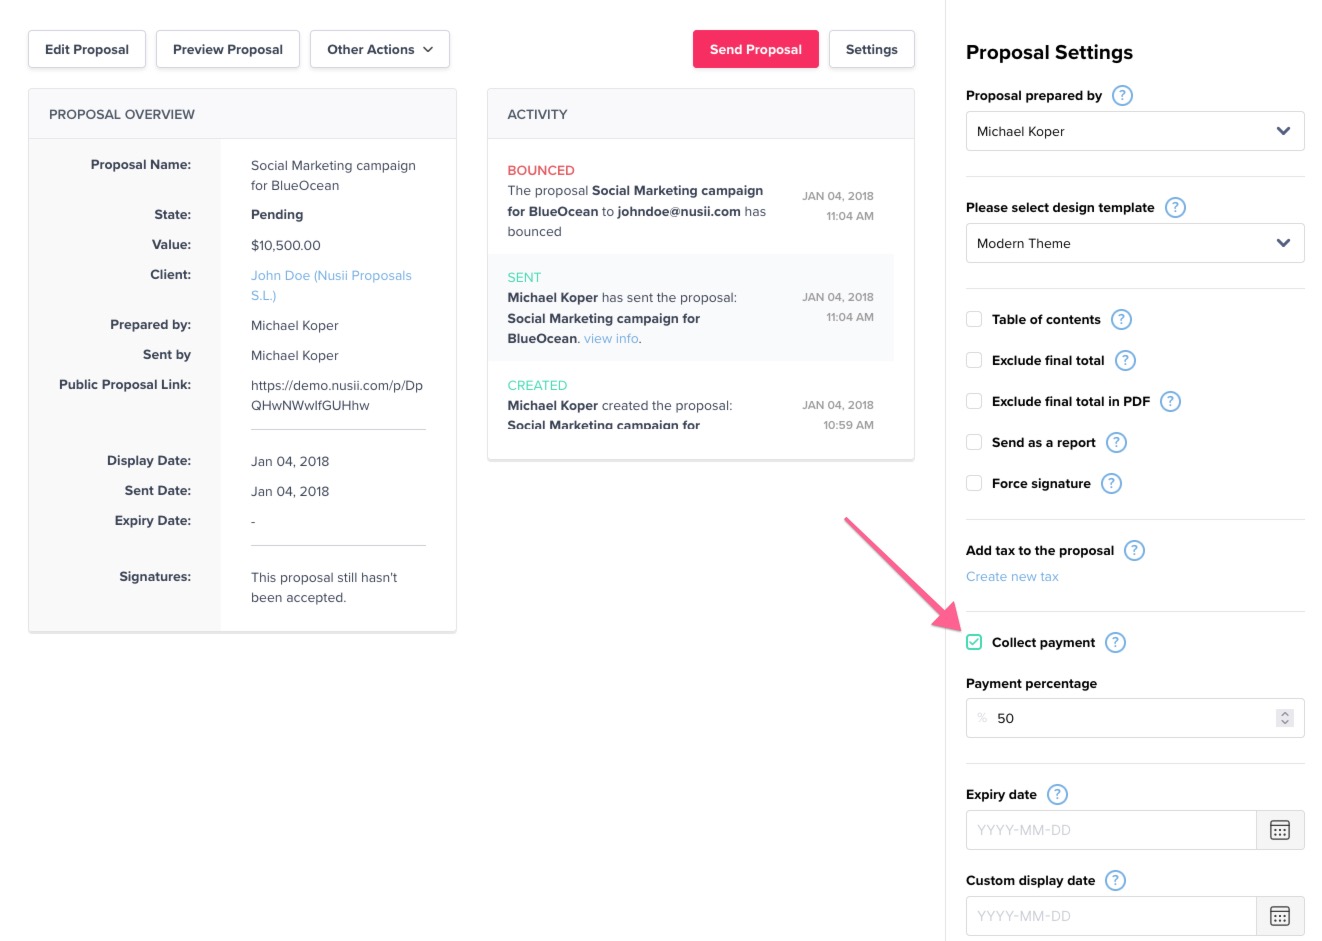Open the Custom display date calendar icon
This screenshot has width=1322, height=941.
pyautogui.click(x=1279, y=916)
